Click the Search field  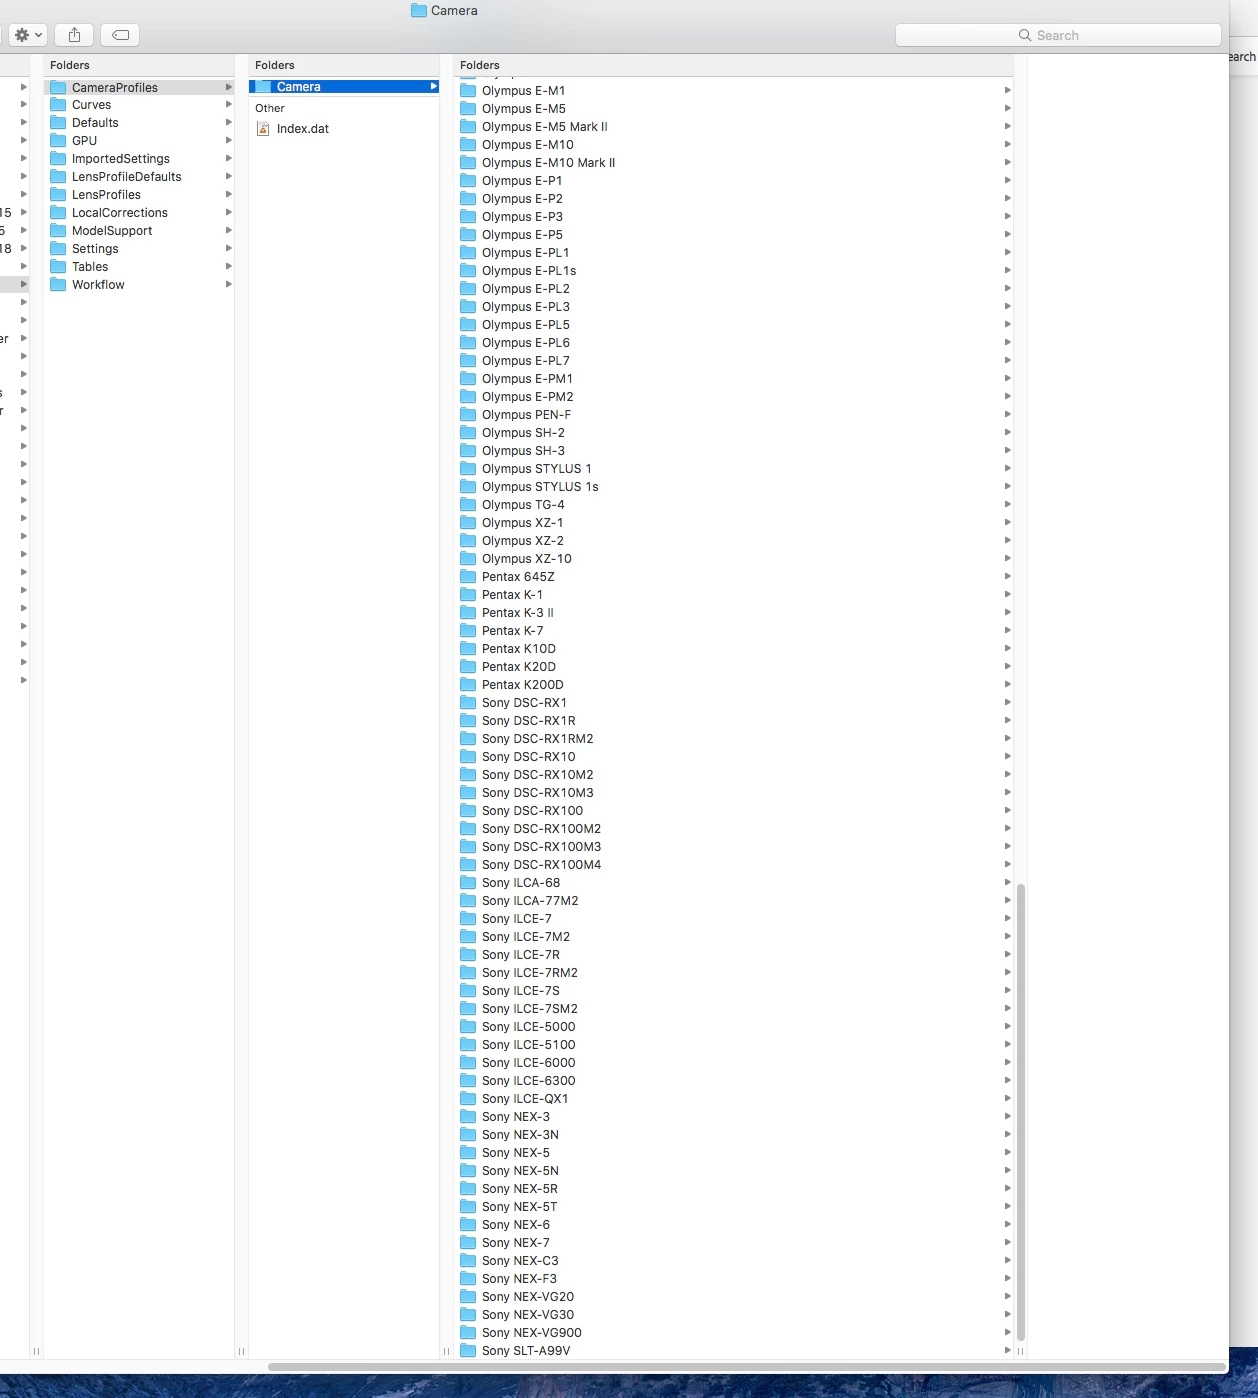click(1058, 35)
